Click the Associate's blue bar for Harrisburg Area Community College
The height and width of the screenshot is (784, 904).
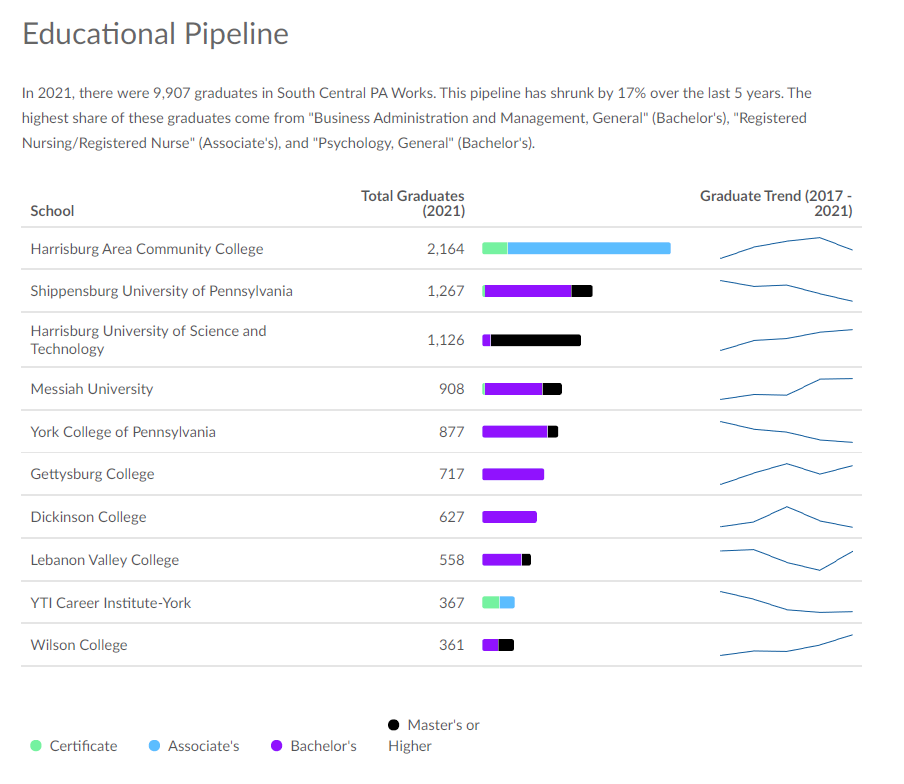(589, 248)
